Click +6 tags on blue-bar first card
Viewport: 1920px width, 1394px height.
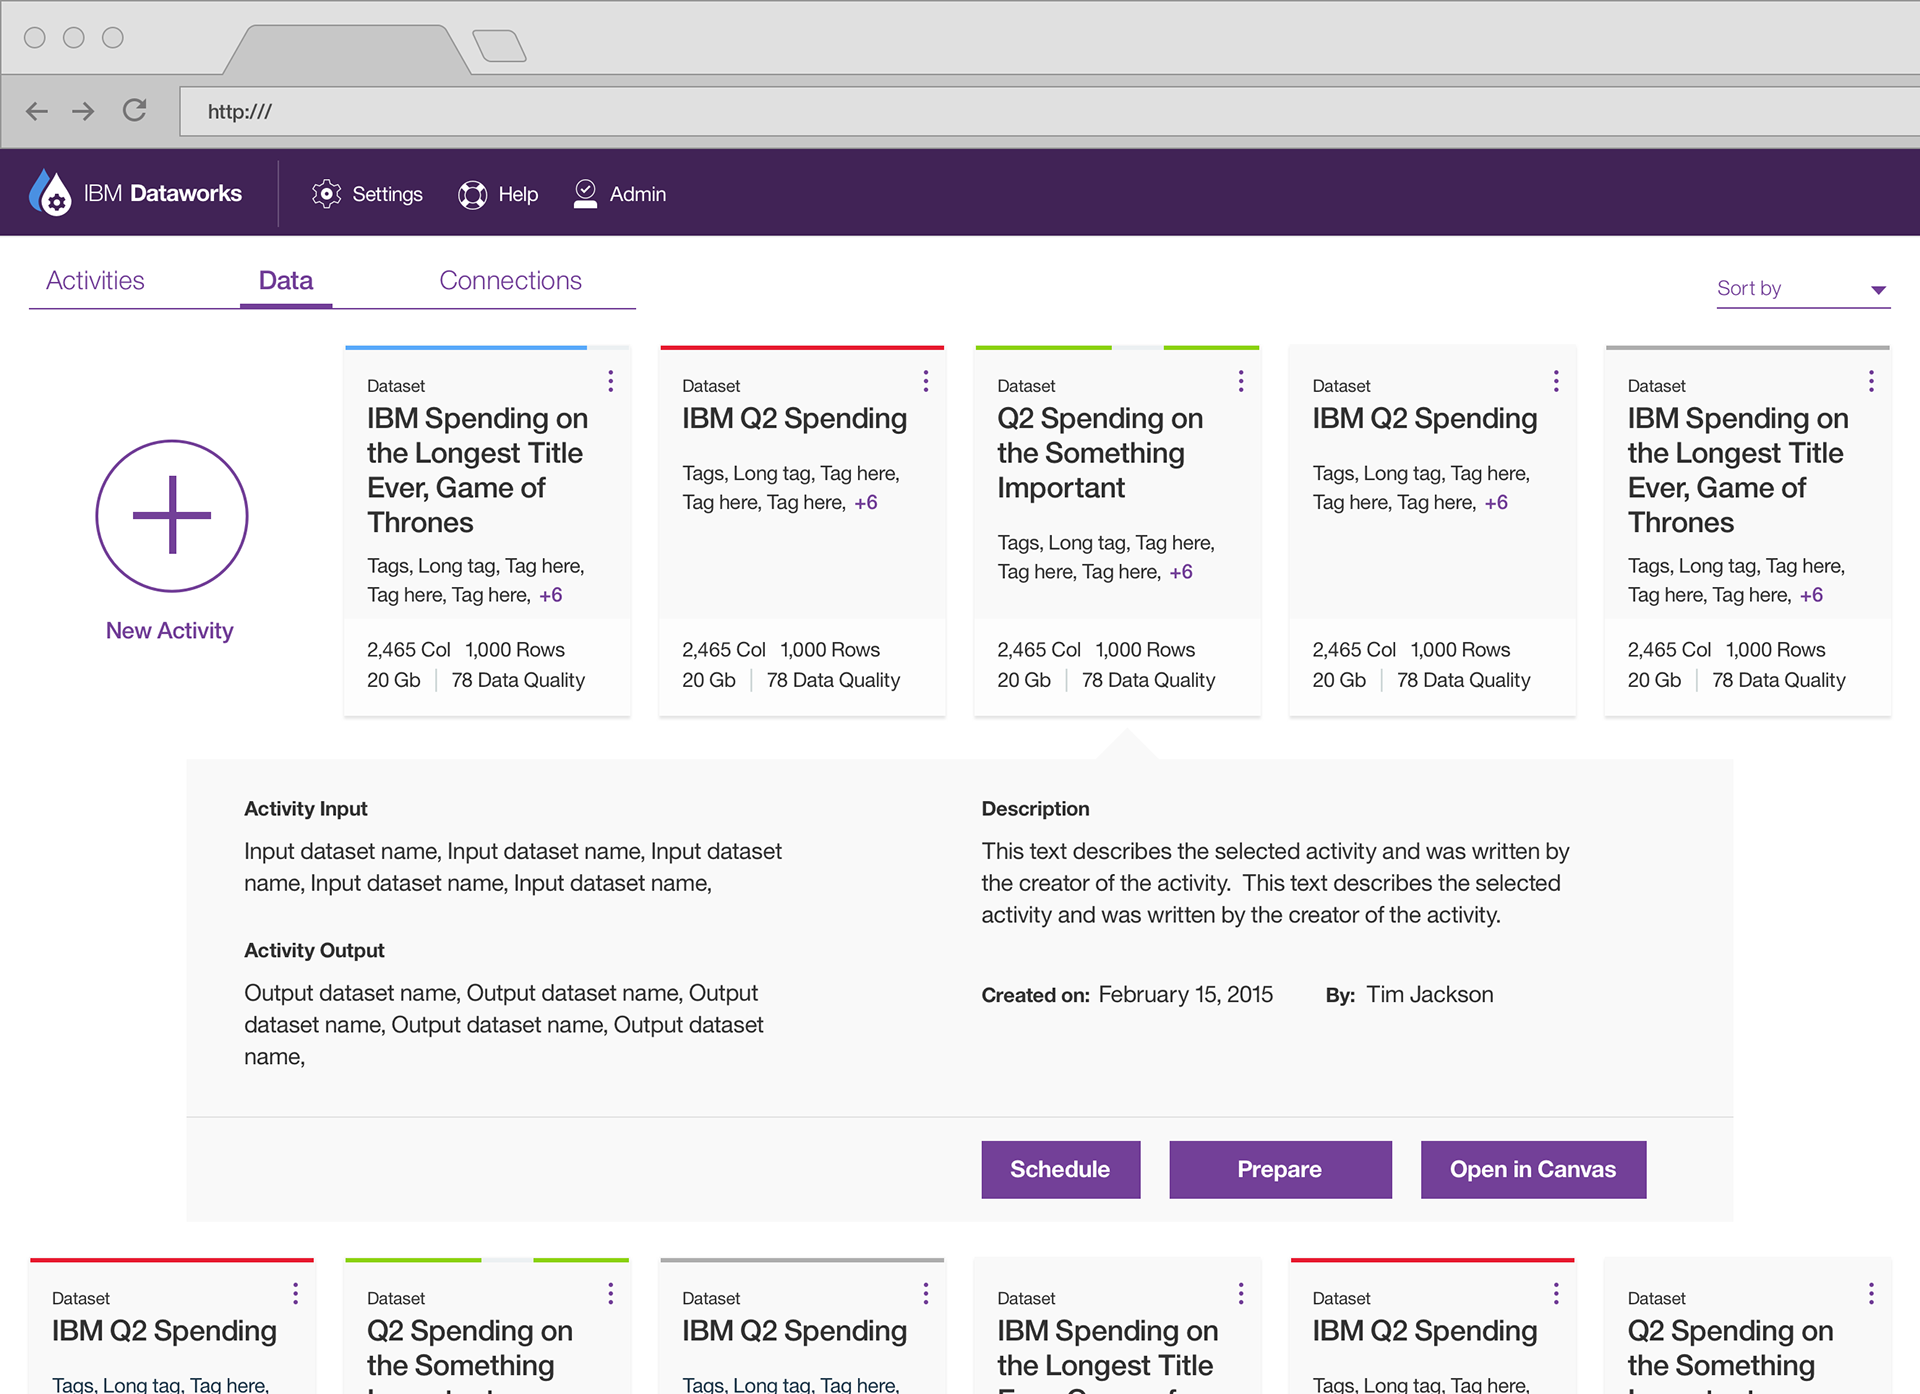click(551, 595)
